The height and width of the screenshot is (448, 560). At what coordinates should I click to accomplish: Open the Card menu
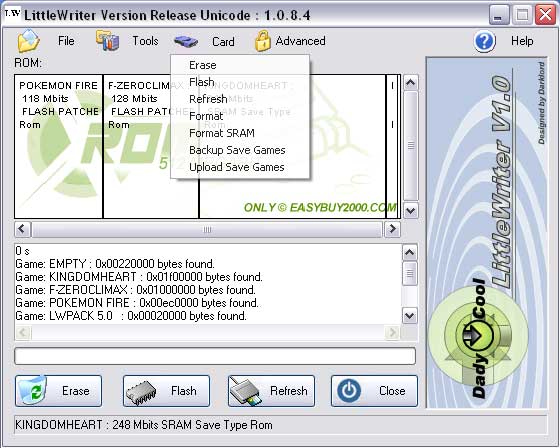[223, 41]
